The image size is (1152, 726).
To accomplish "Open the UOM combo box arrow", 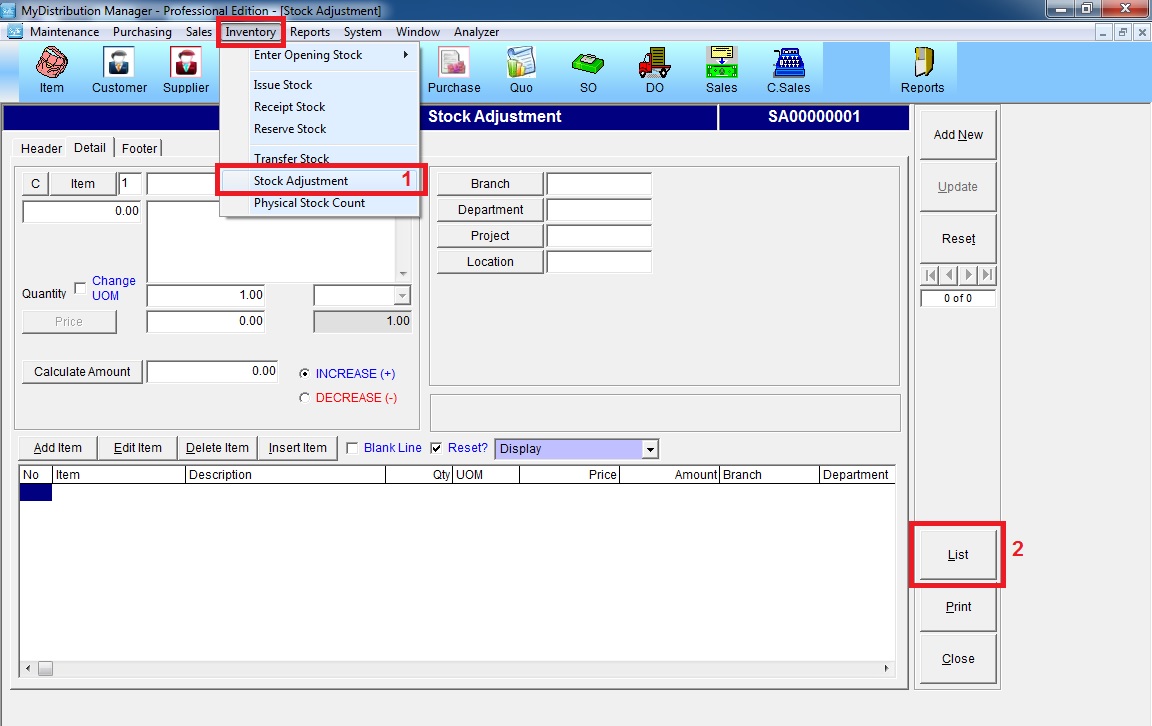I will (402, 296).
